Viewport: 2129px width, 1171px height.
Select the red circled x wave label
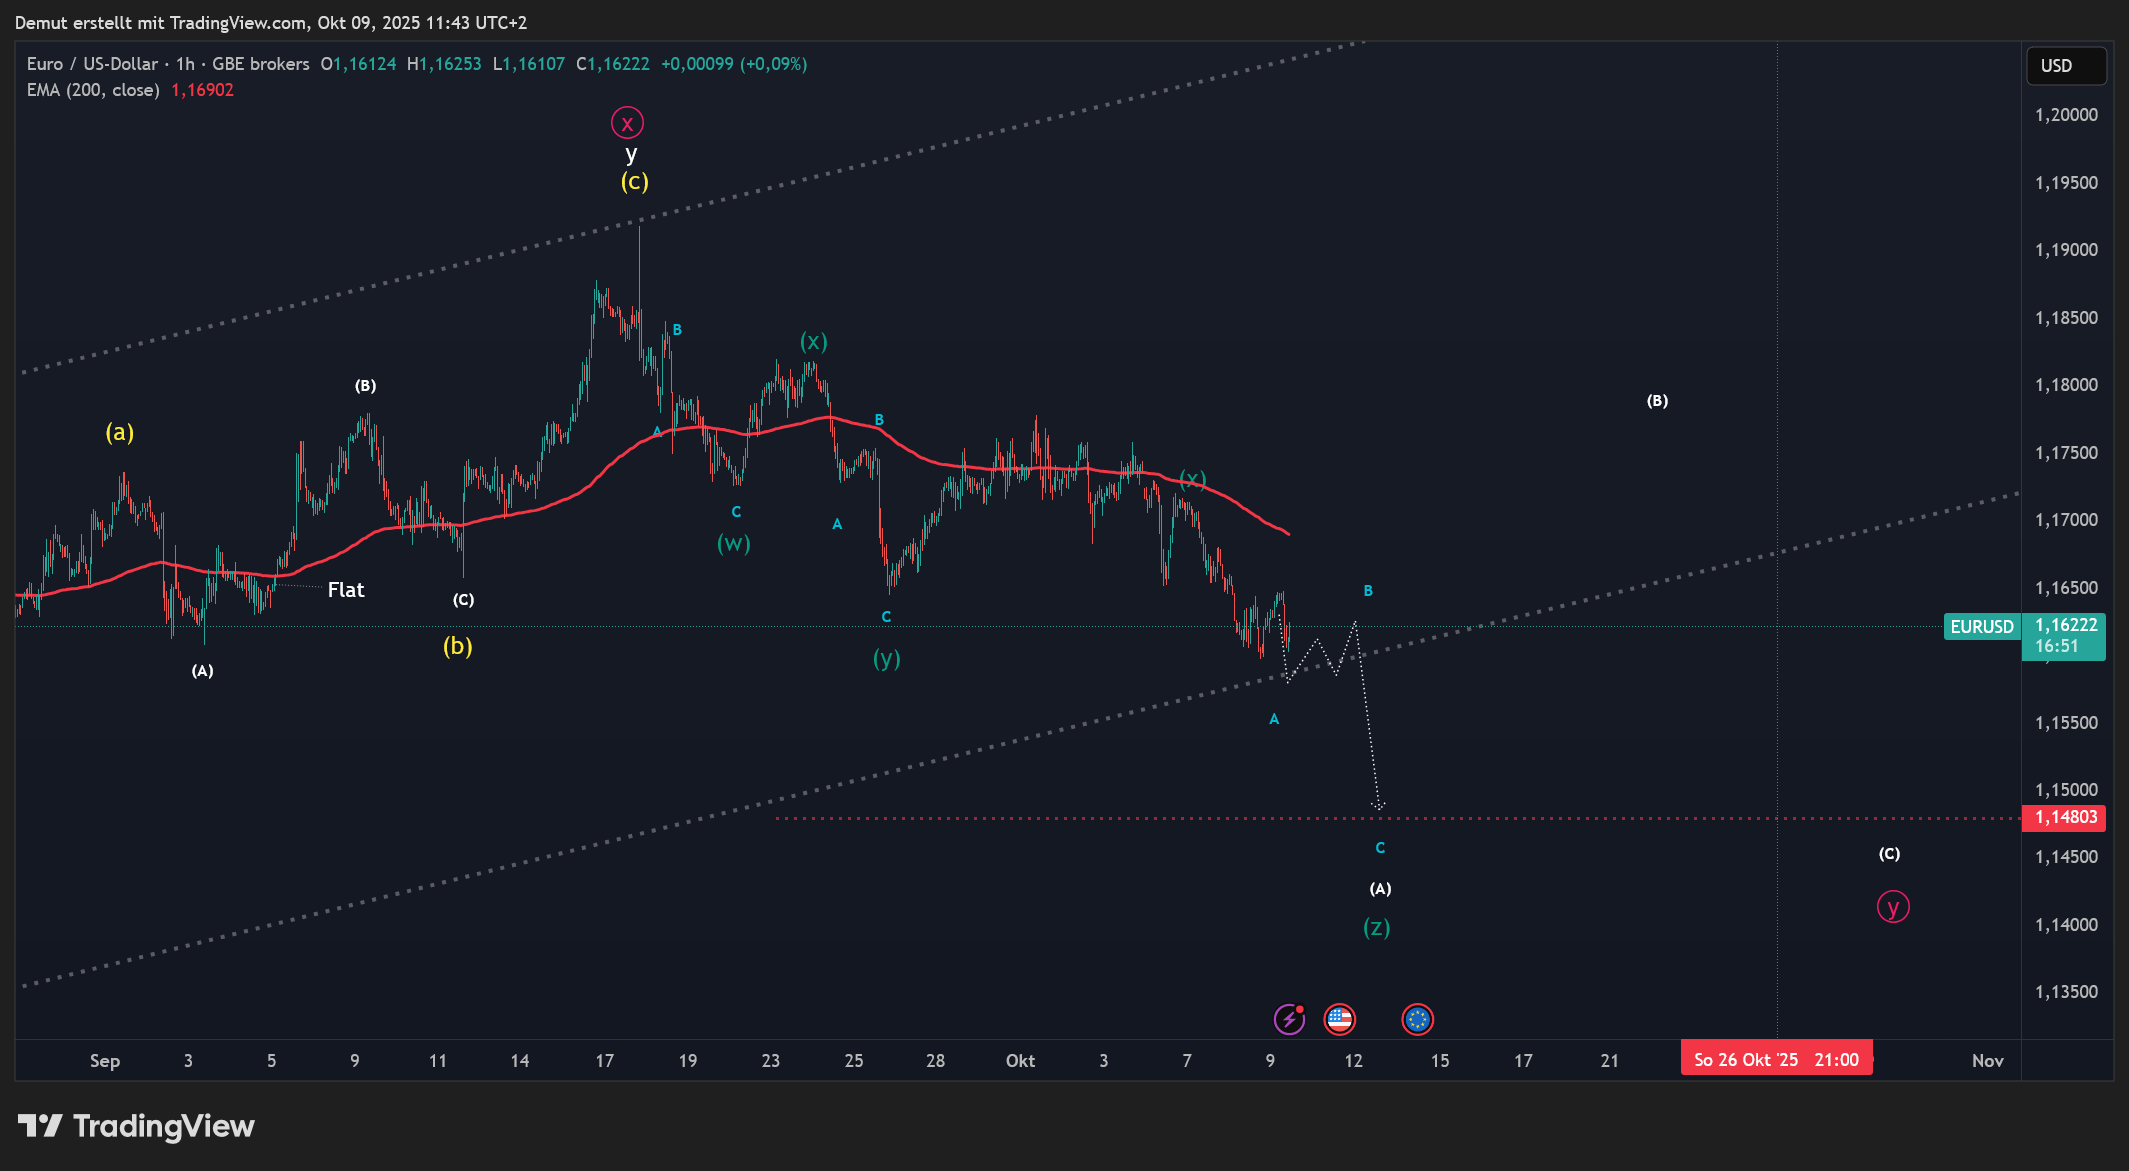pyautogui.click(x=627, y=123)
